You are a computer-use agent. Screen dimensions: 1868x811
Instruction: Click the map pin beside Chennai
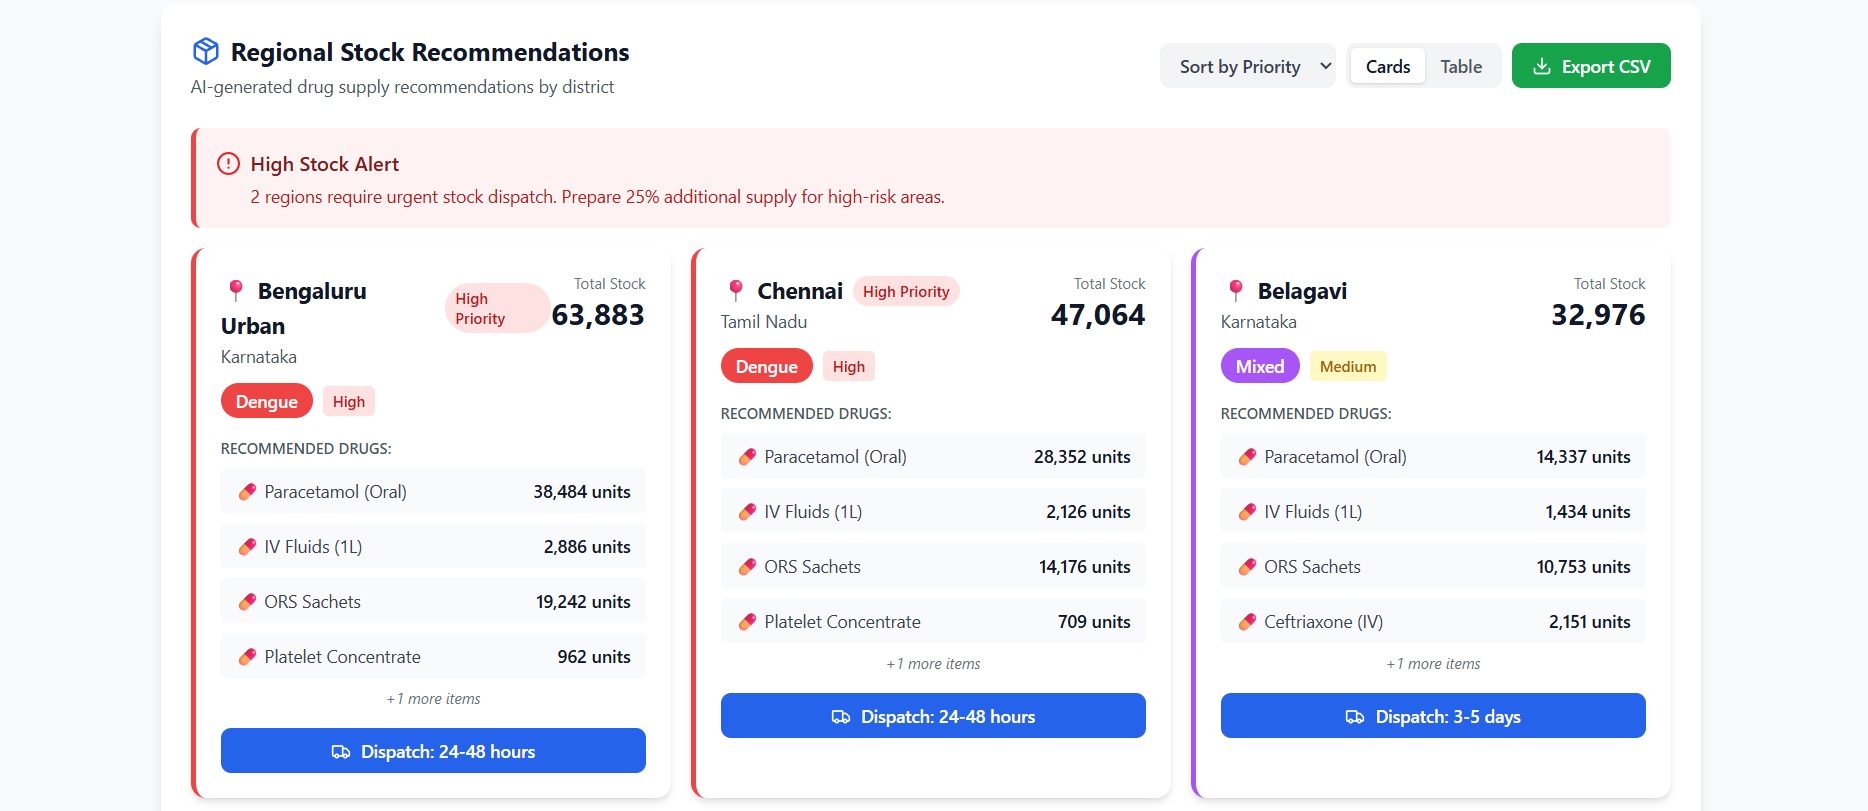[x=736, y=290]
